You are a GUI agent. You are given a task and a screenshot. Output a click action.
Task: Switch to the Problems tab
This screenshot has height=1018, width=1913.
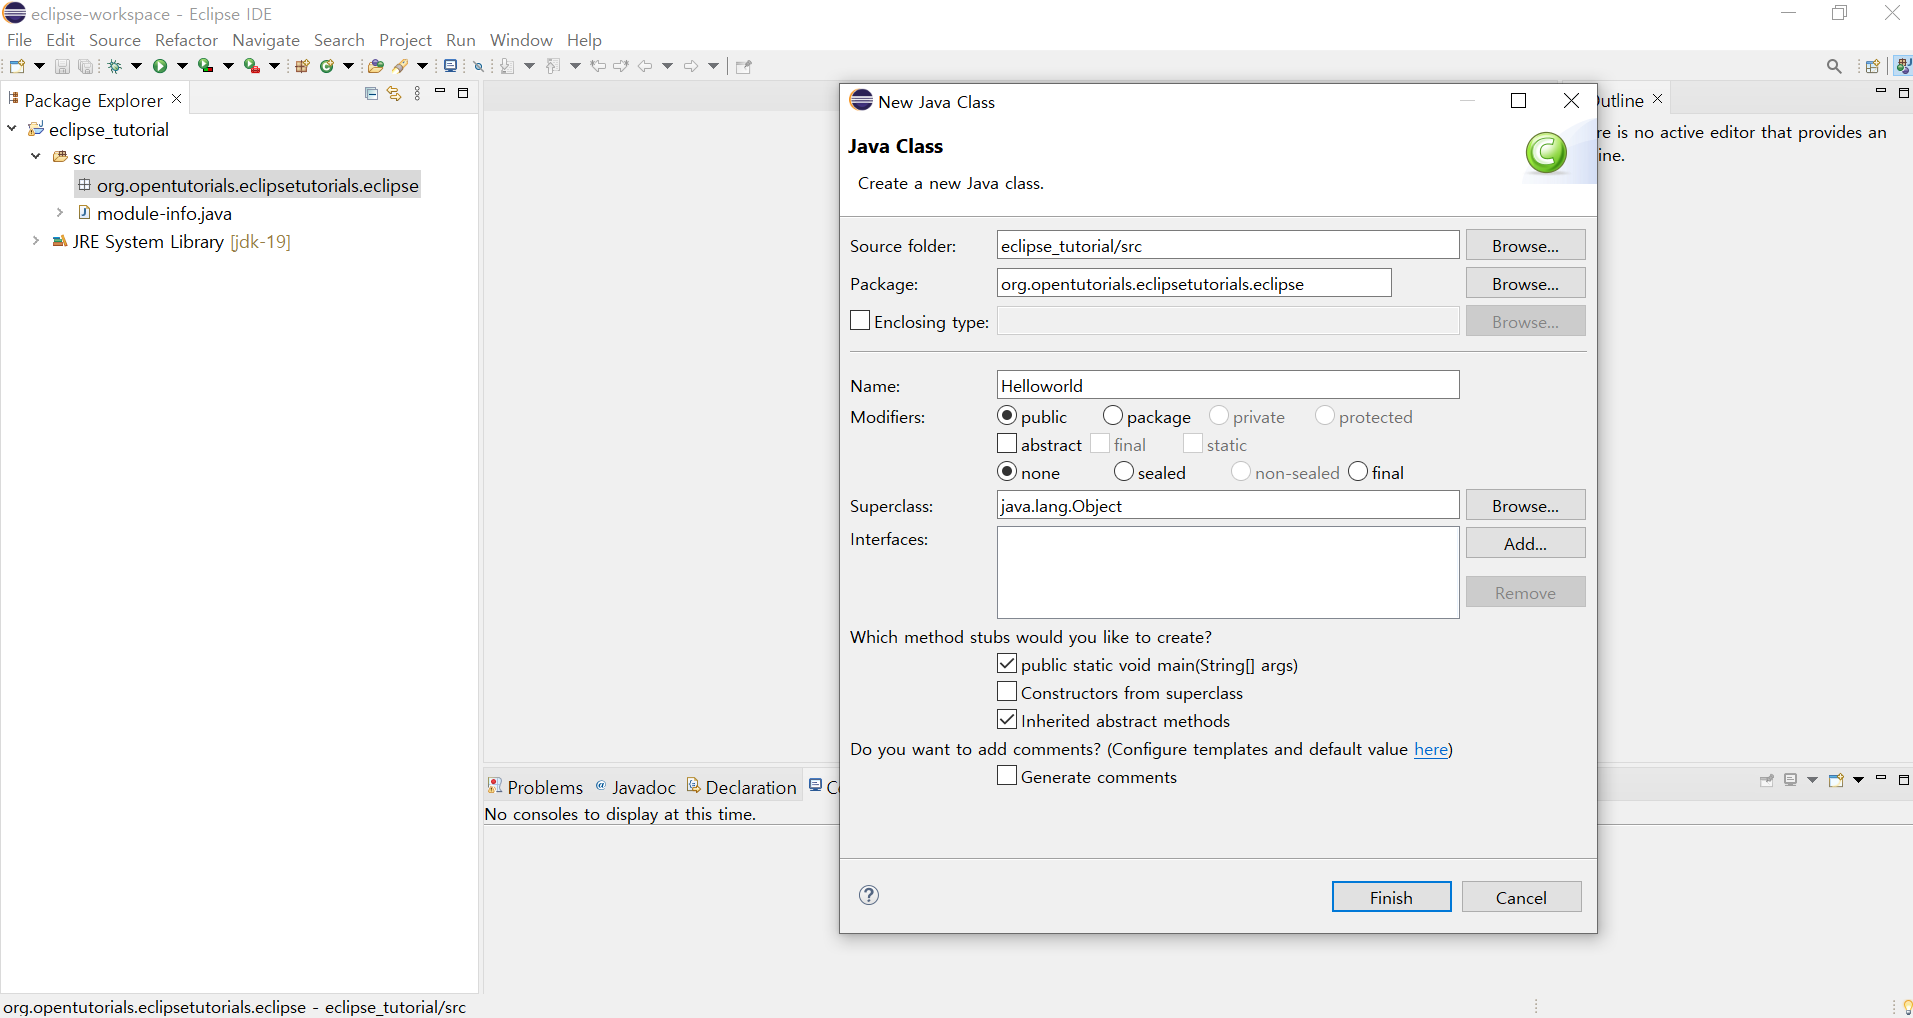pos(535,787)
